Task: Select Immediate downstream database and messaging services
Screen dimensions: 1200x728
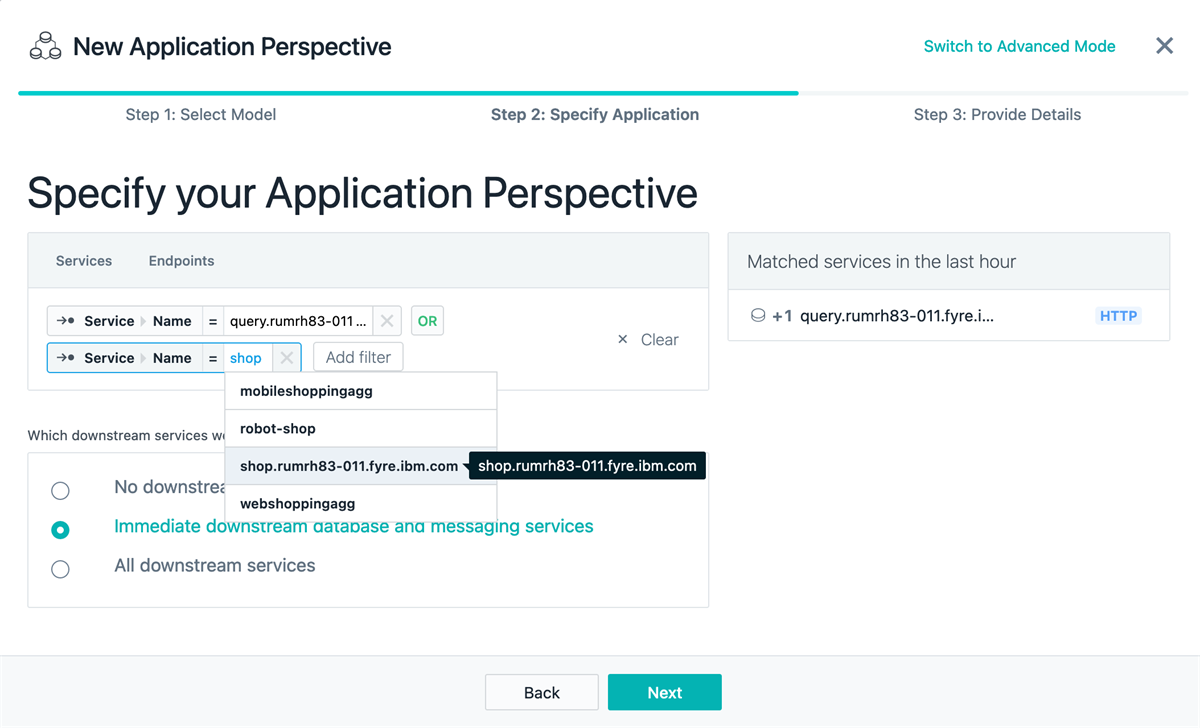Action: coord(60,529)
